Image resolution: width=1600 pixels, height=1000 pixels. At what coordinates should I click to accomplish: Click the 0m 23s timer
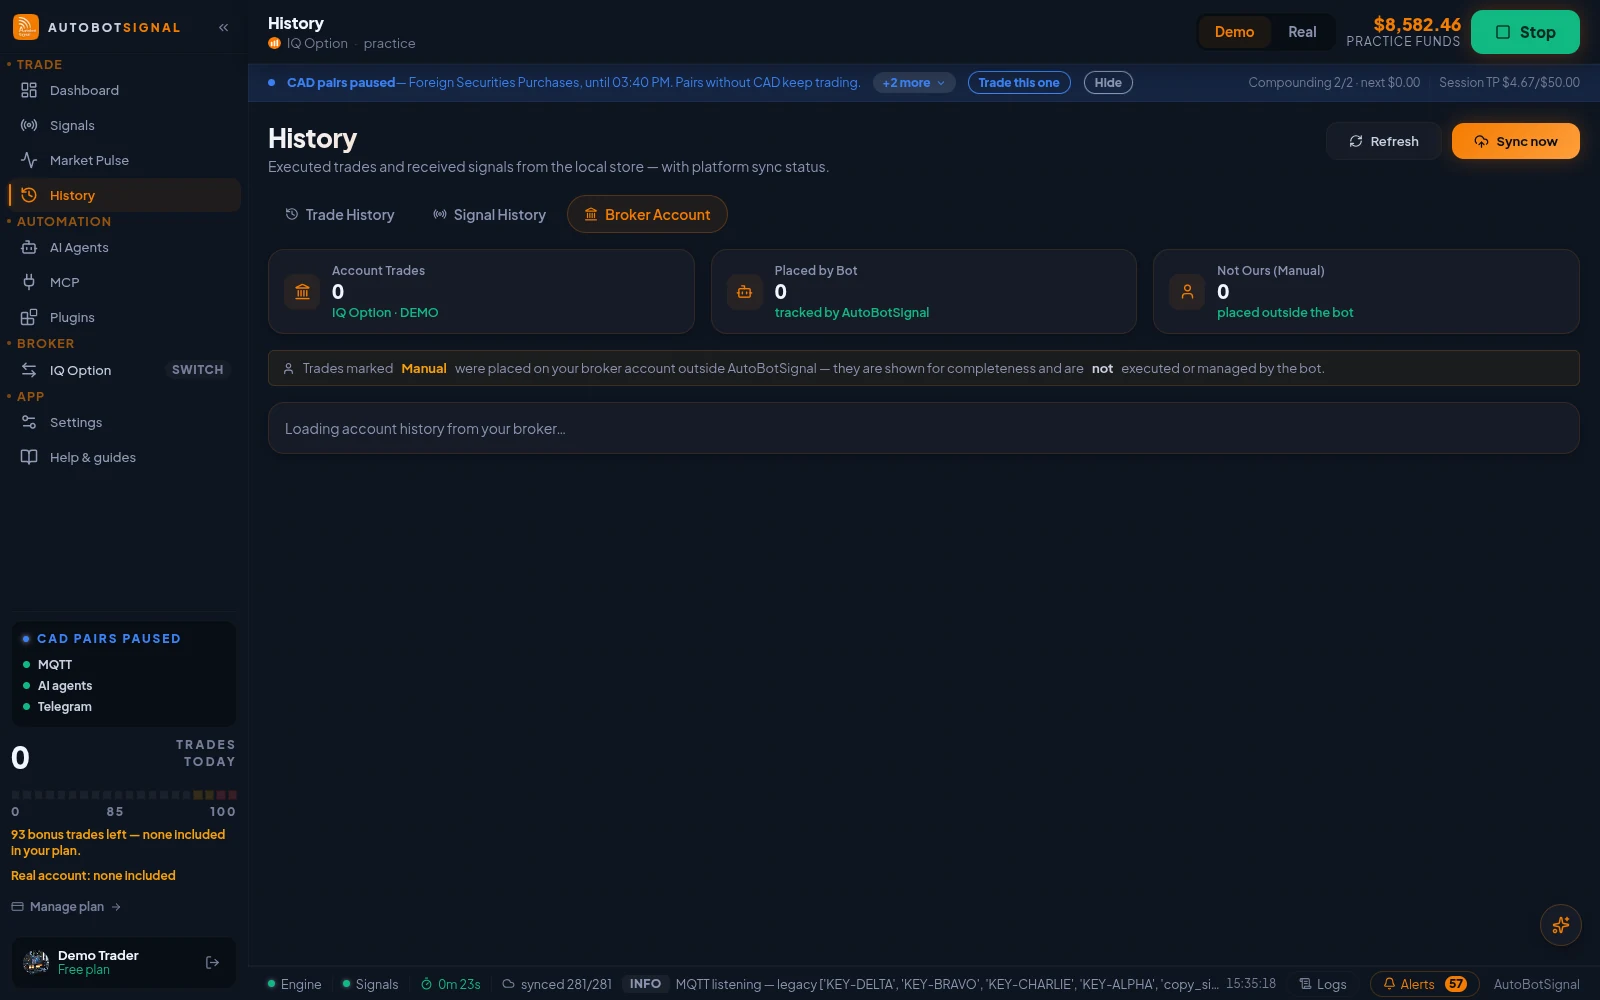(451, 984)
